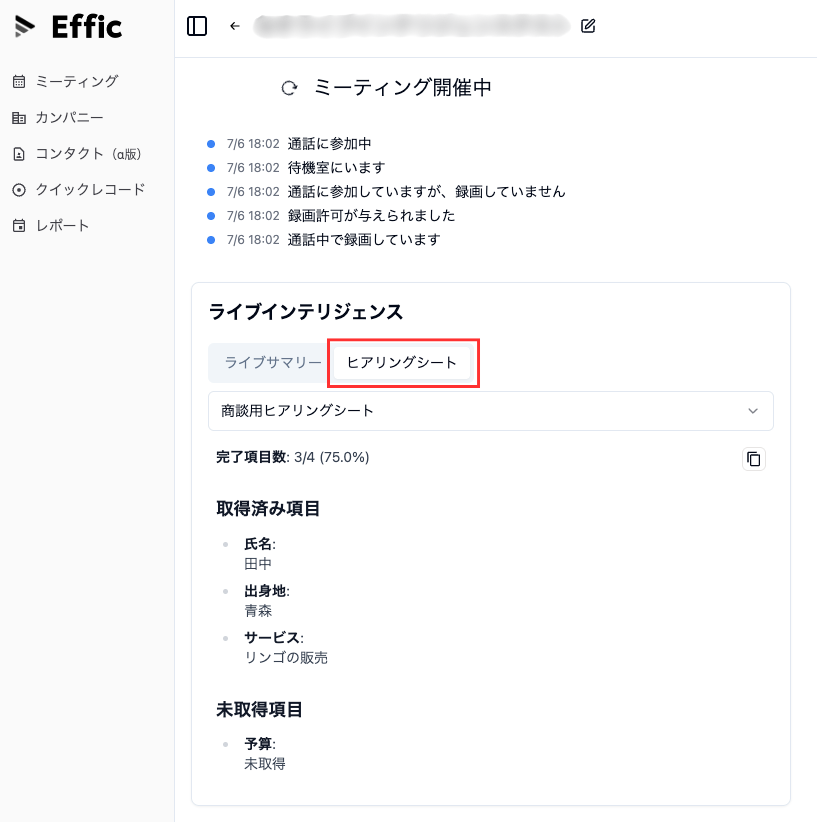817x822 pixels.
Task: Click the 出身地 label
Action: (266, 591)
